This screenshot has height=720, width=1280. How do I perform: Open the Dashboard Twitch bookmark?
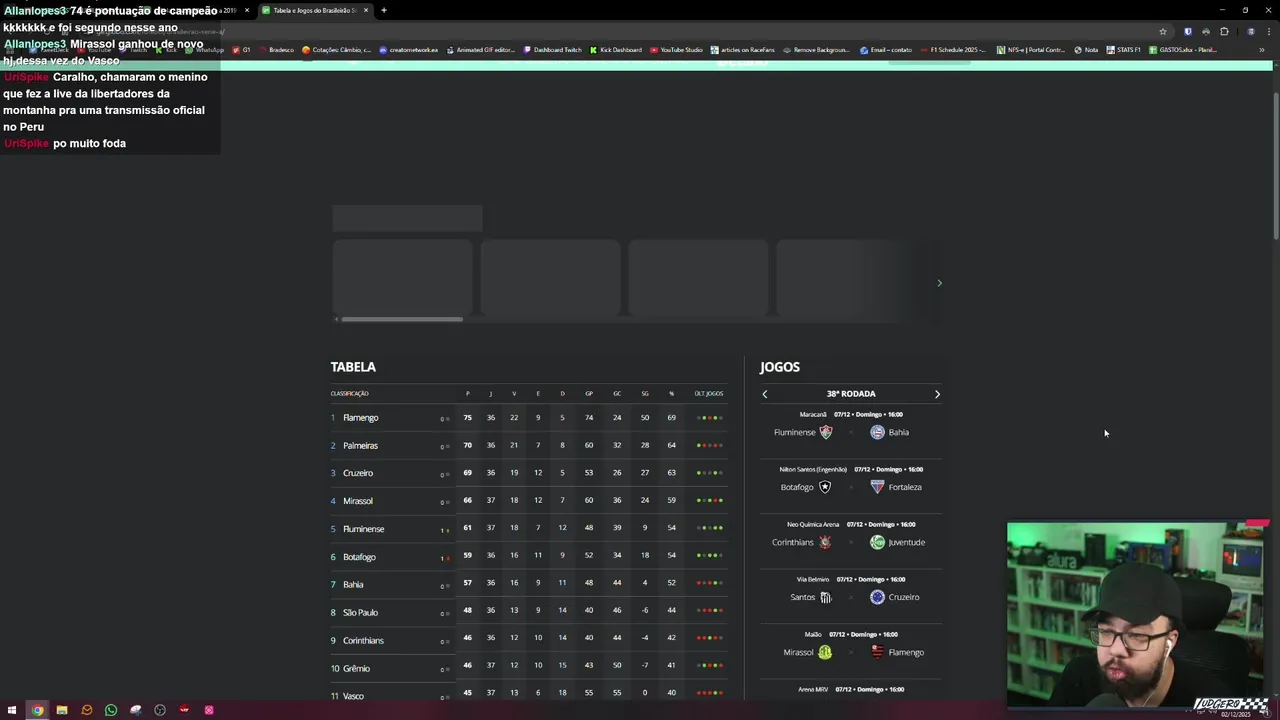pos(552,50)
